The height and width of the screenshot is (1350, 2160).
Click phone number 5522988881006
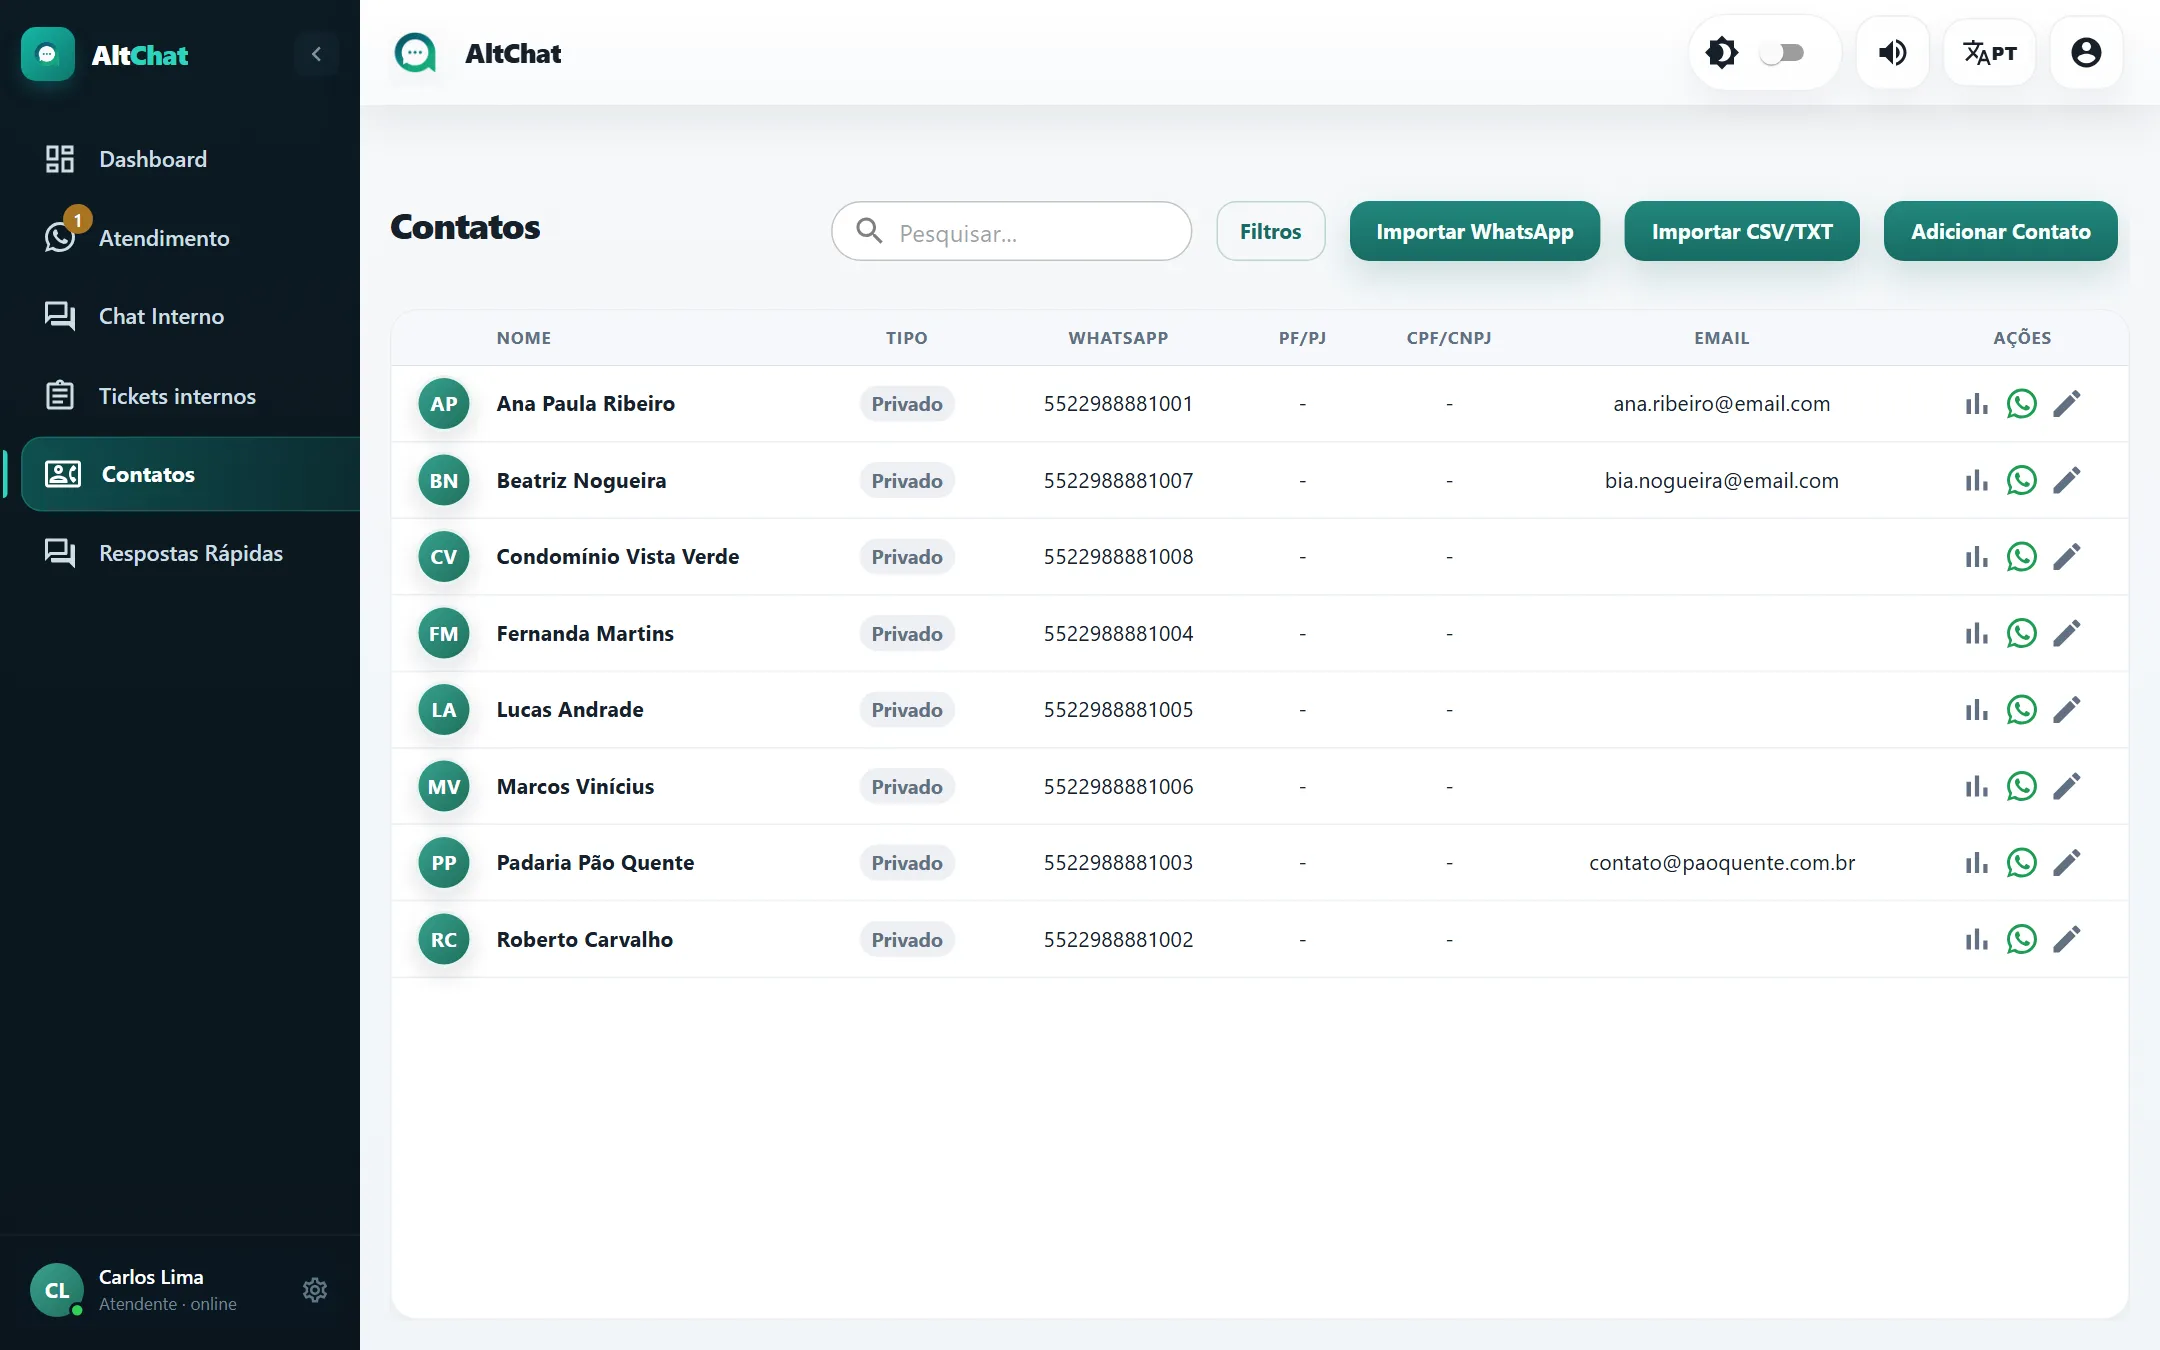pyautogui.click(x=1118, y=787)
